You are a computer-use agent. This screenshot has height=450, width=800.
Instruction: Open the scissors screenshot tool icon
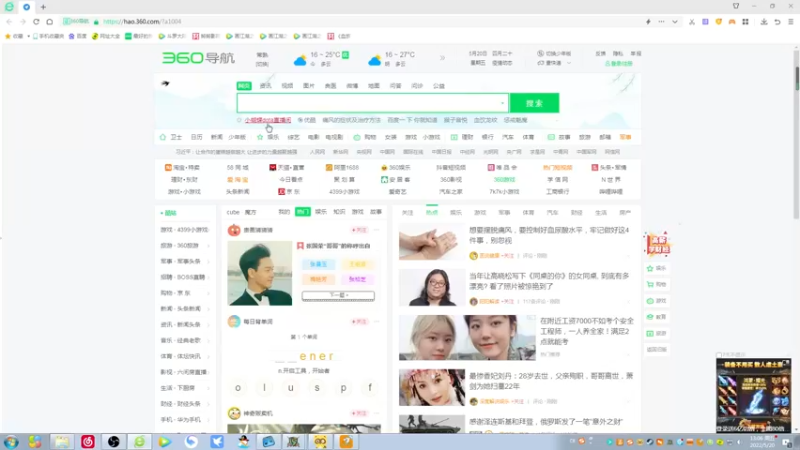(691, 21)
